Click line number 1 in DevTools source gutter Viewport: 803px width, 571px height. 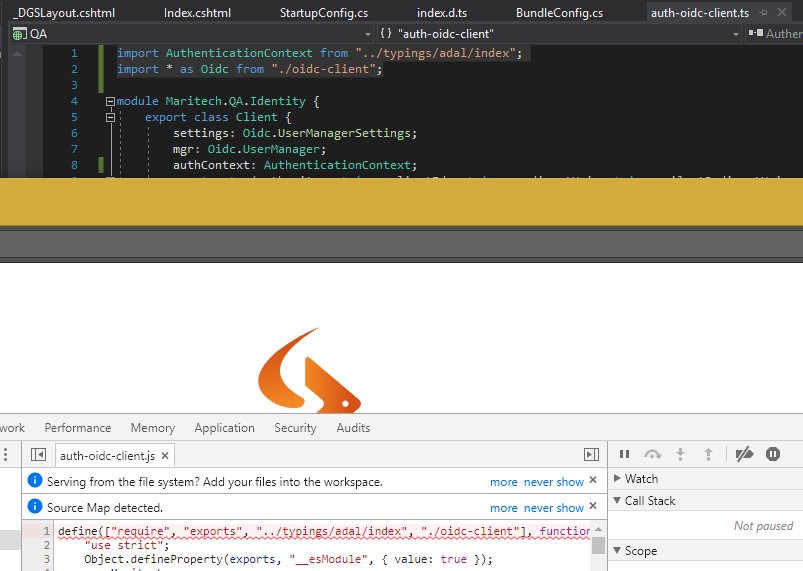[46, 531]
